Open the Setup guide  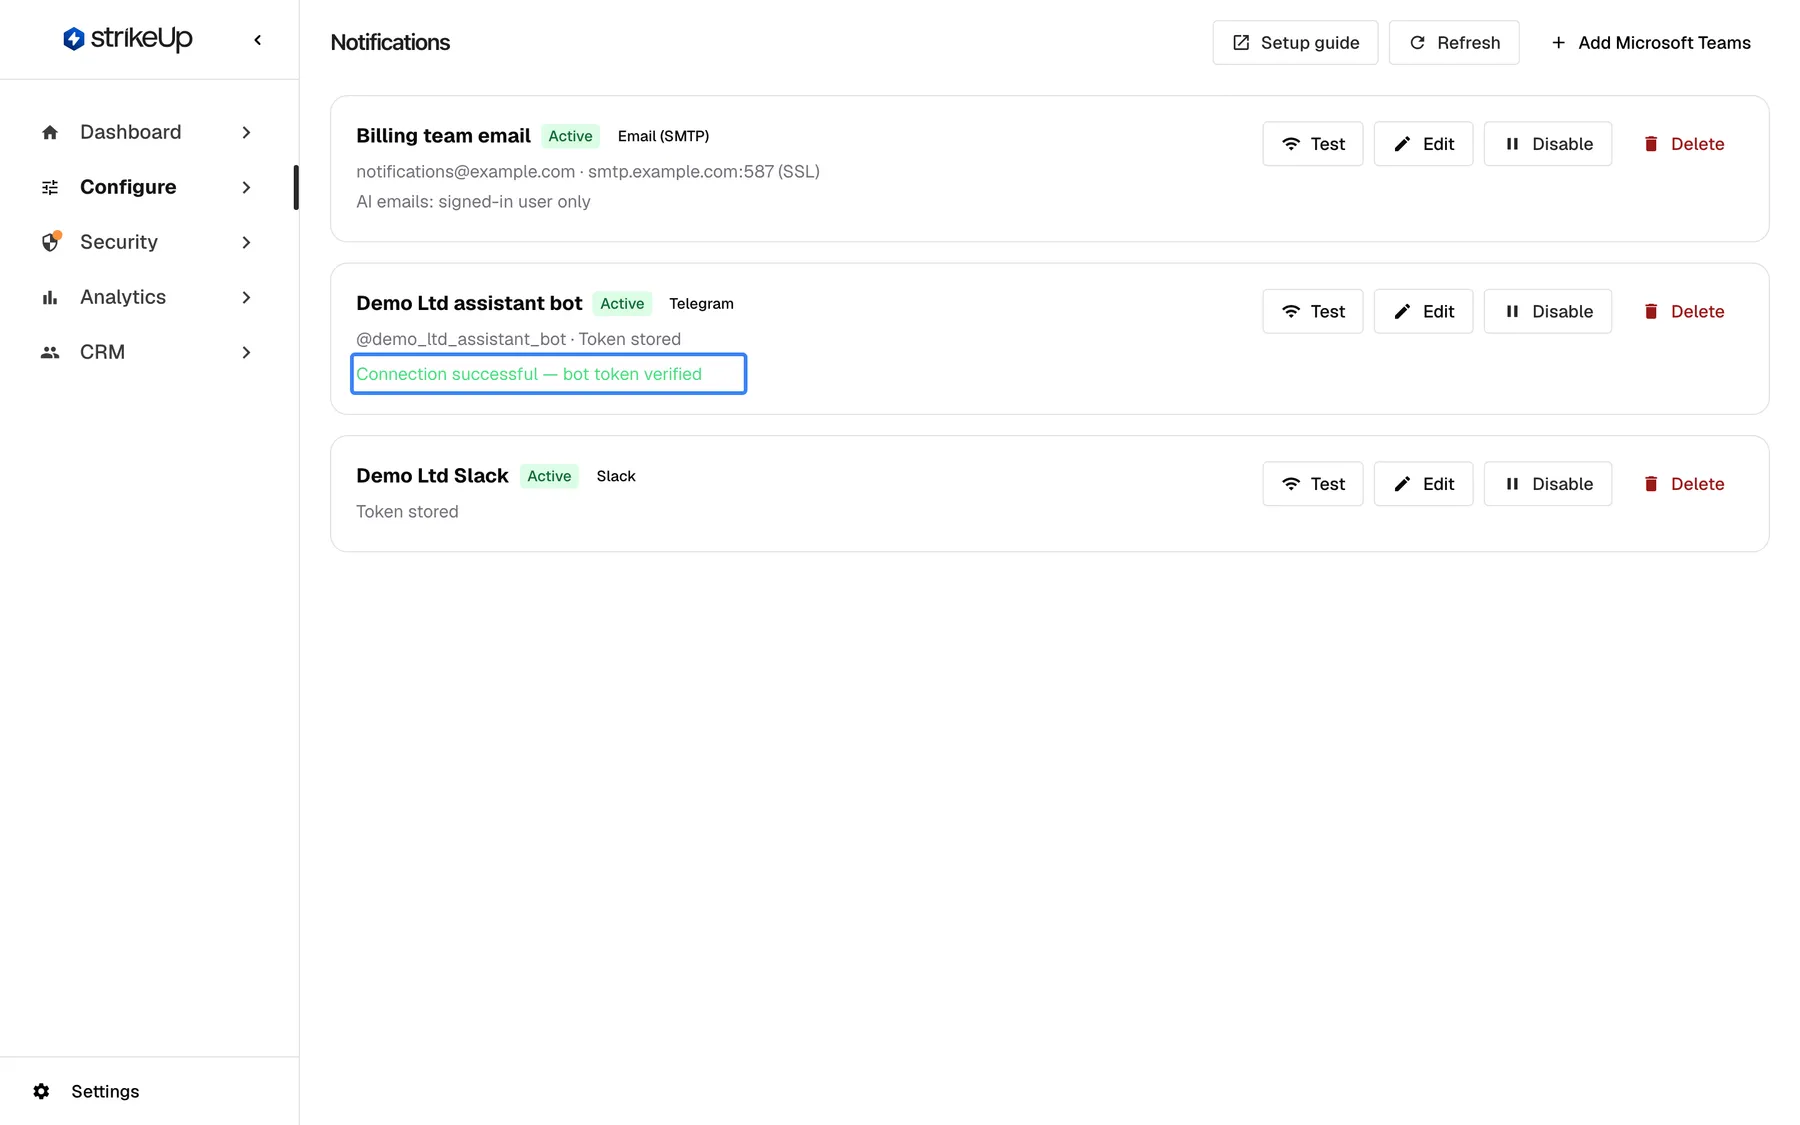coord(1295,42)
